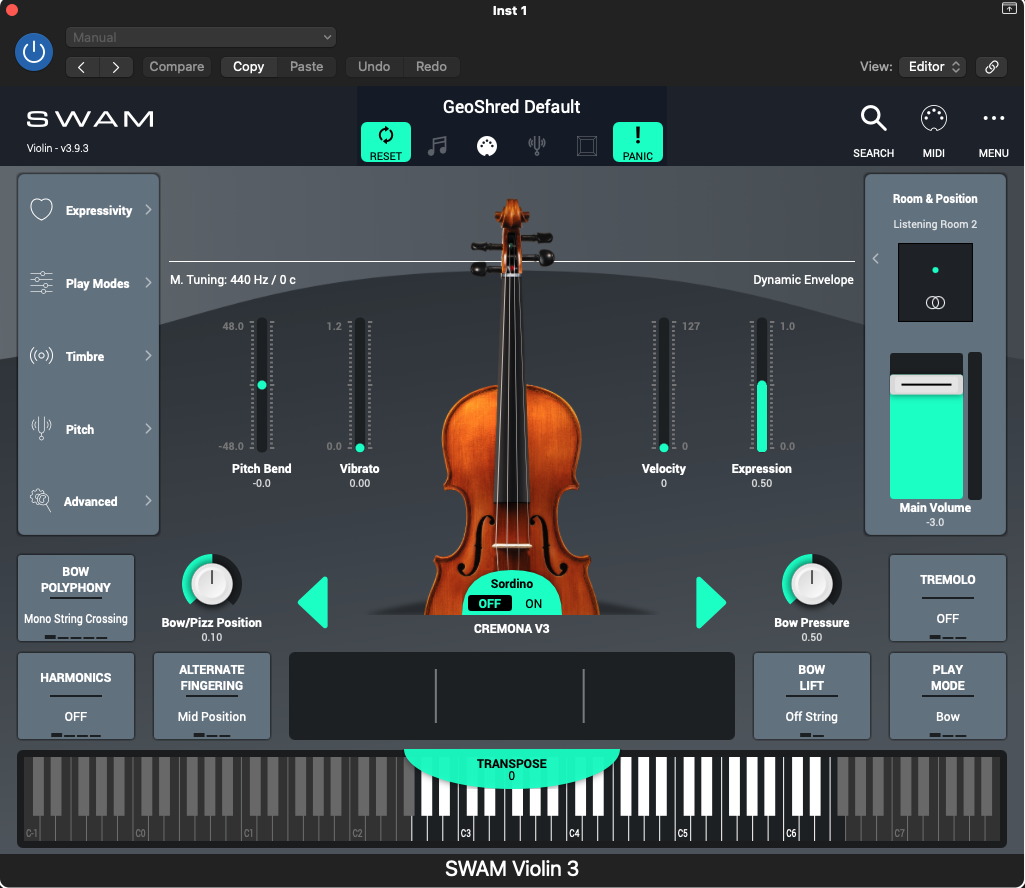Click the sliders icon beside Play Modes
The image size is (1025, 888).
(x=41, y=282)
